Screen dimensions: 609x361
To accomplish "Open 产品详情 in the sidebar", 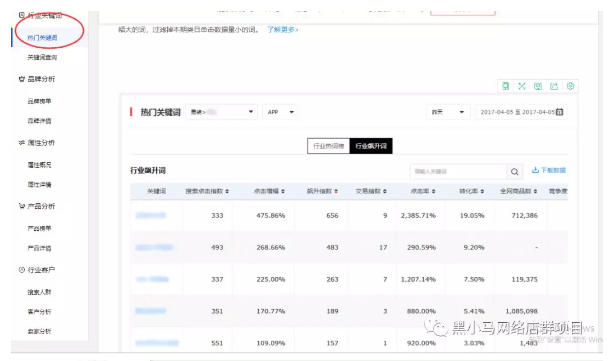I will pyautogui.click(x=39, y=248).
